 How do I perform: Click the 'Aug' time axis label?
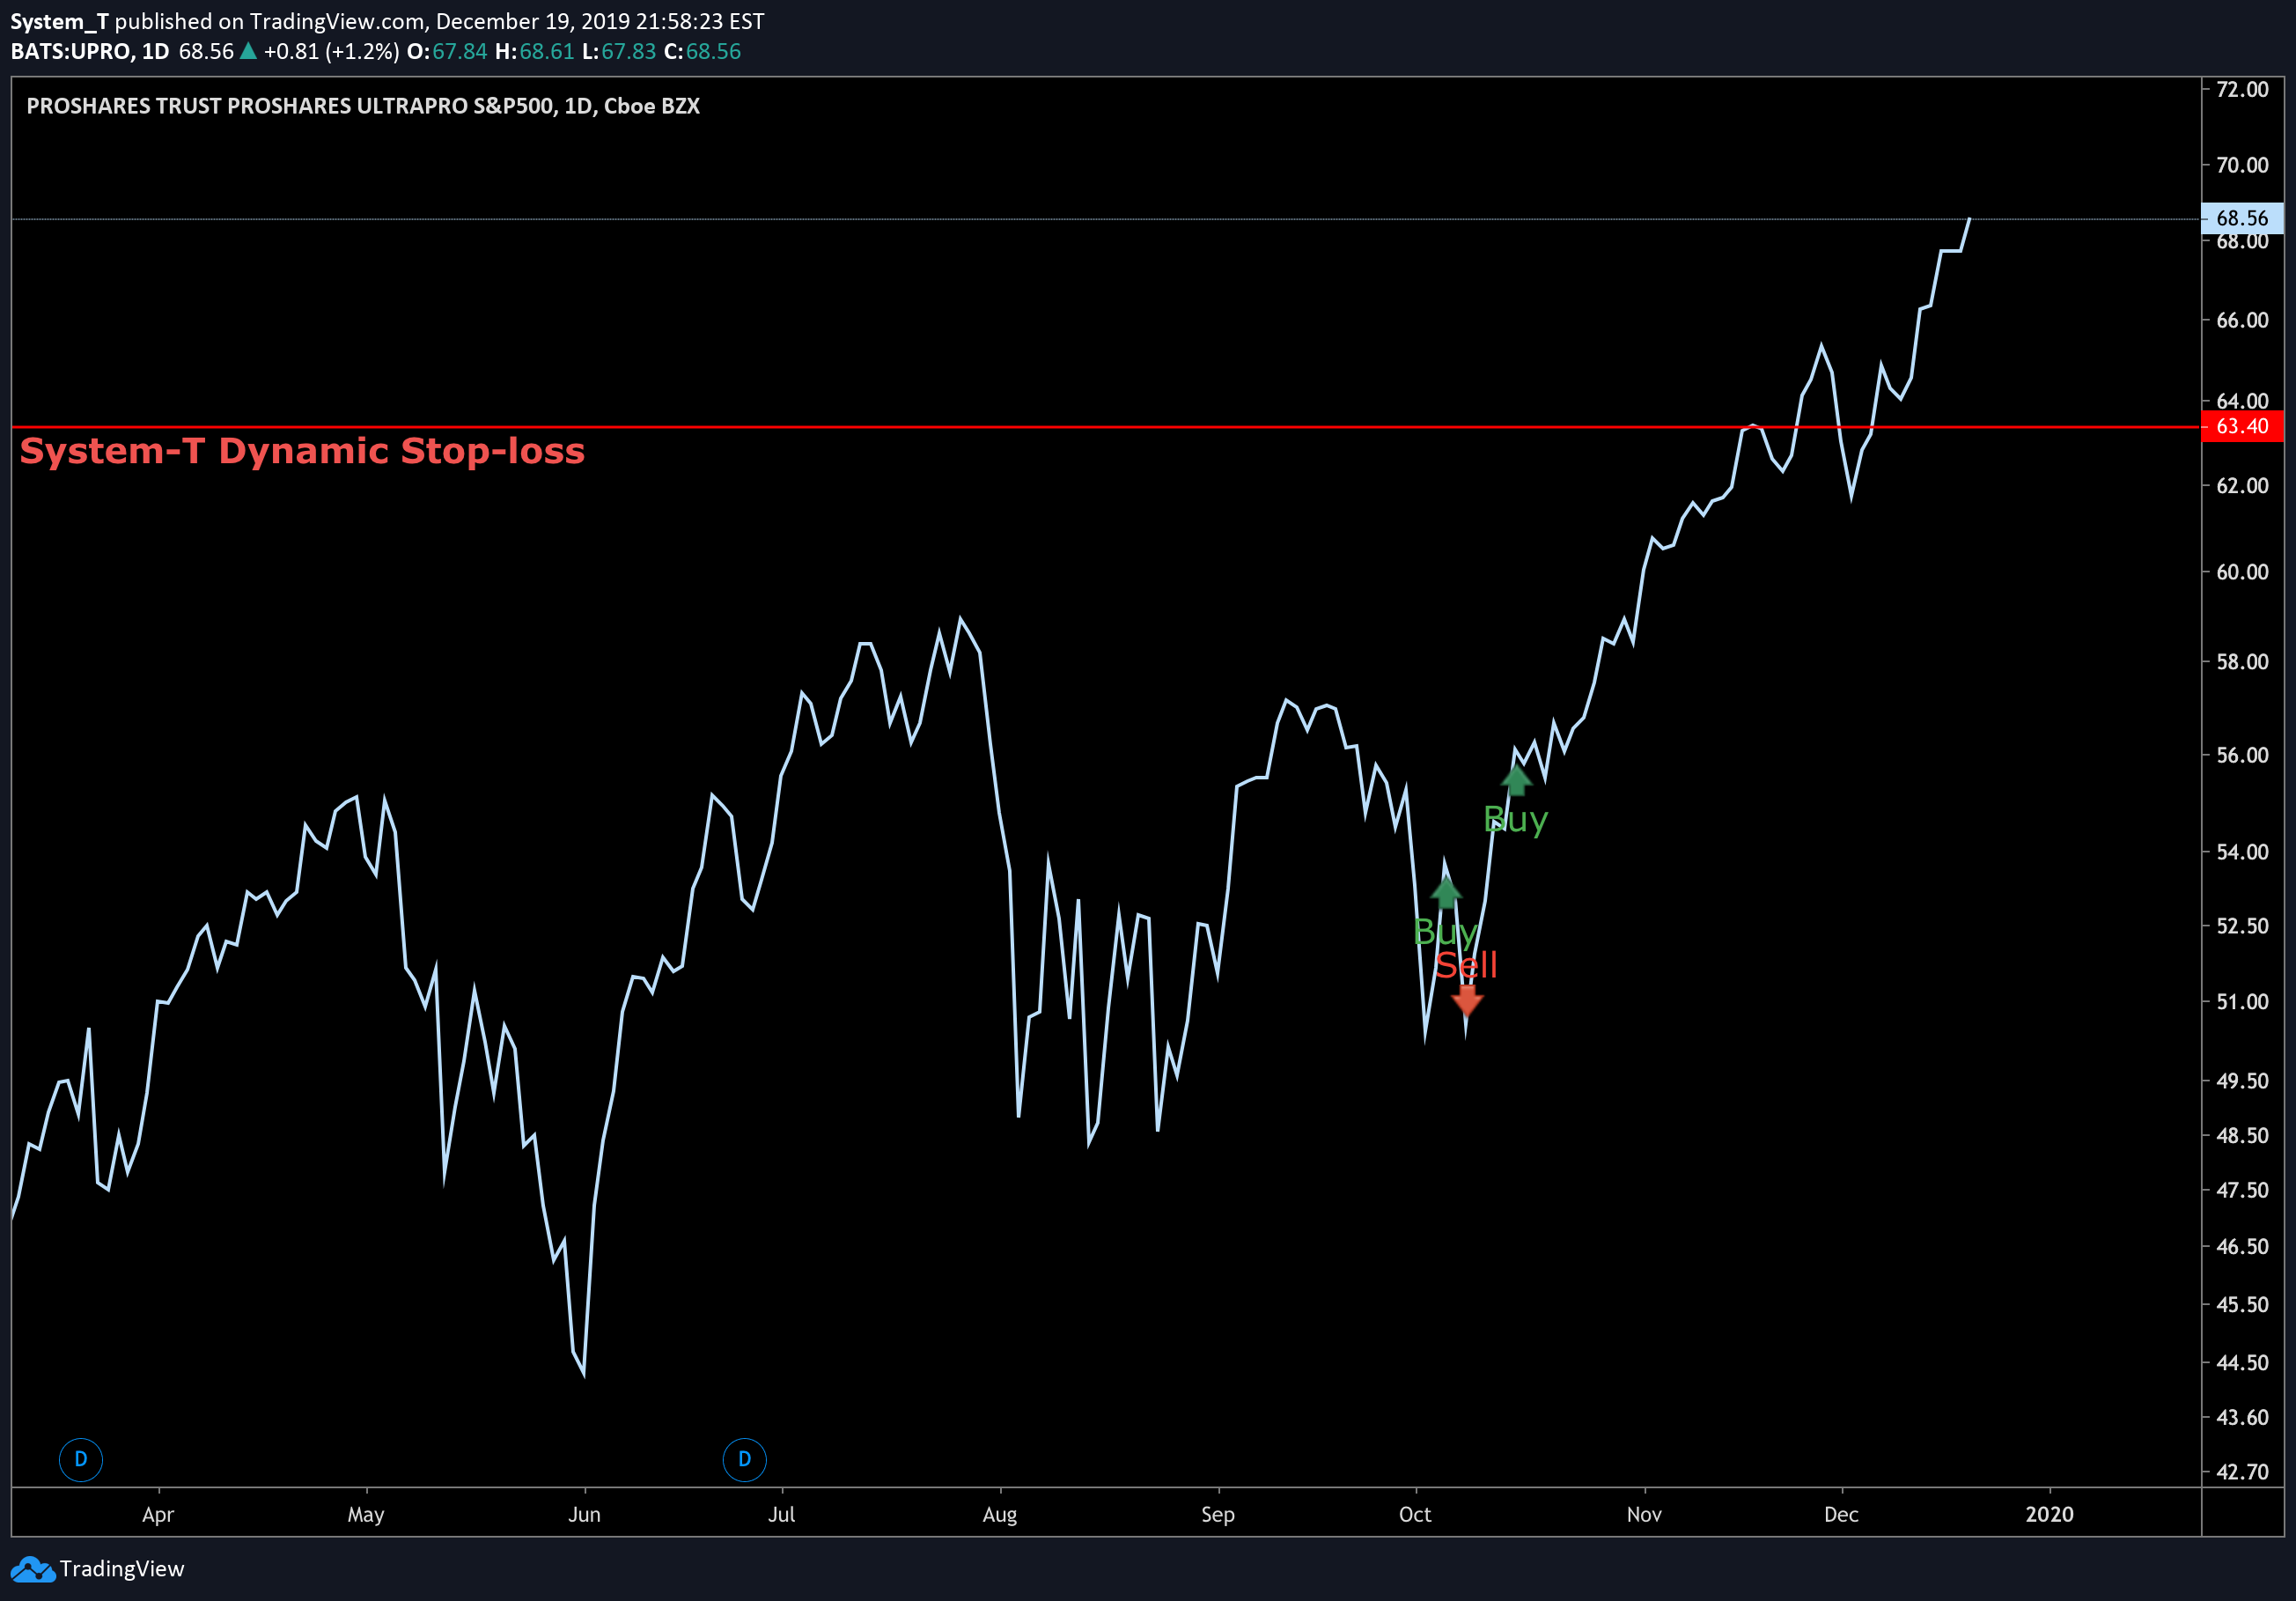[x=1000, y=1514]
